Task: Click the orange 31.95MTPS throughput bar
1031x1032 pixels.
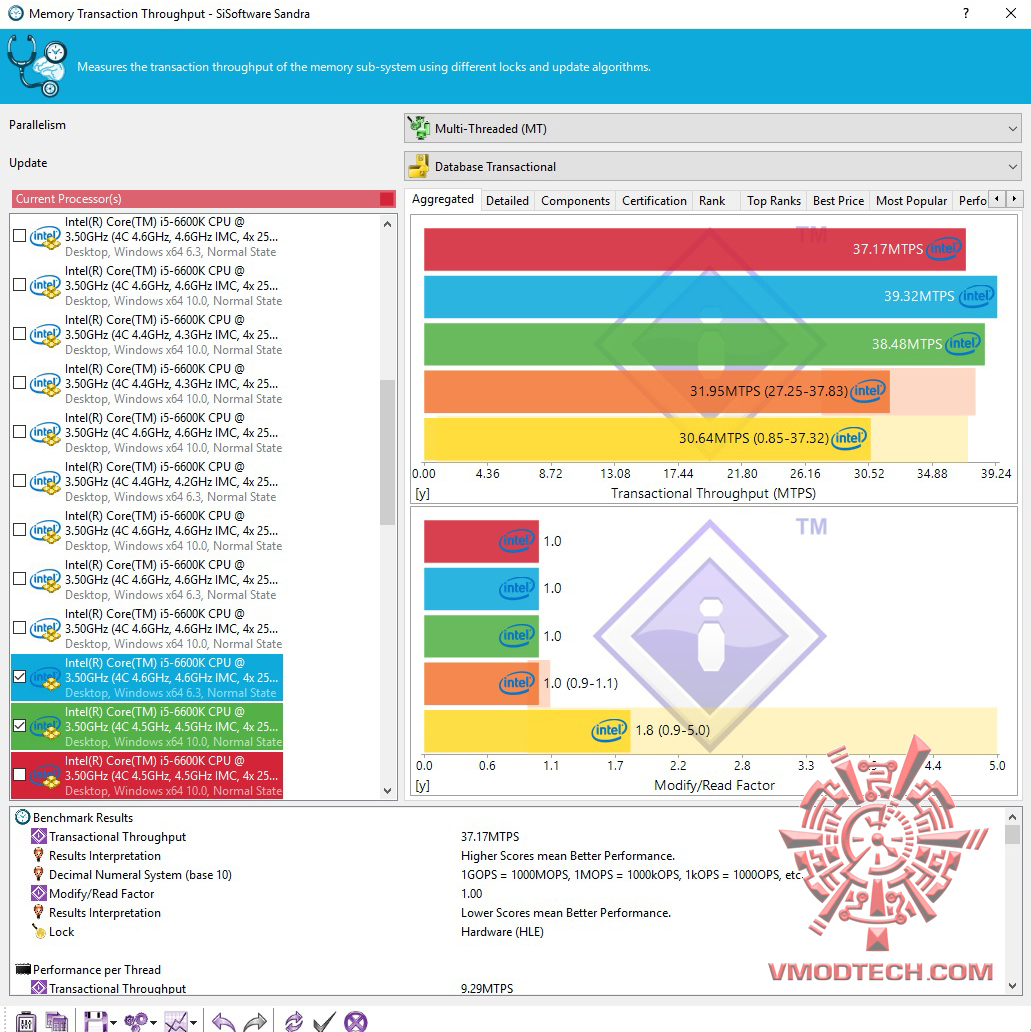Action: pyautogui.click(x=656, y=391)
